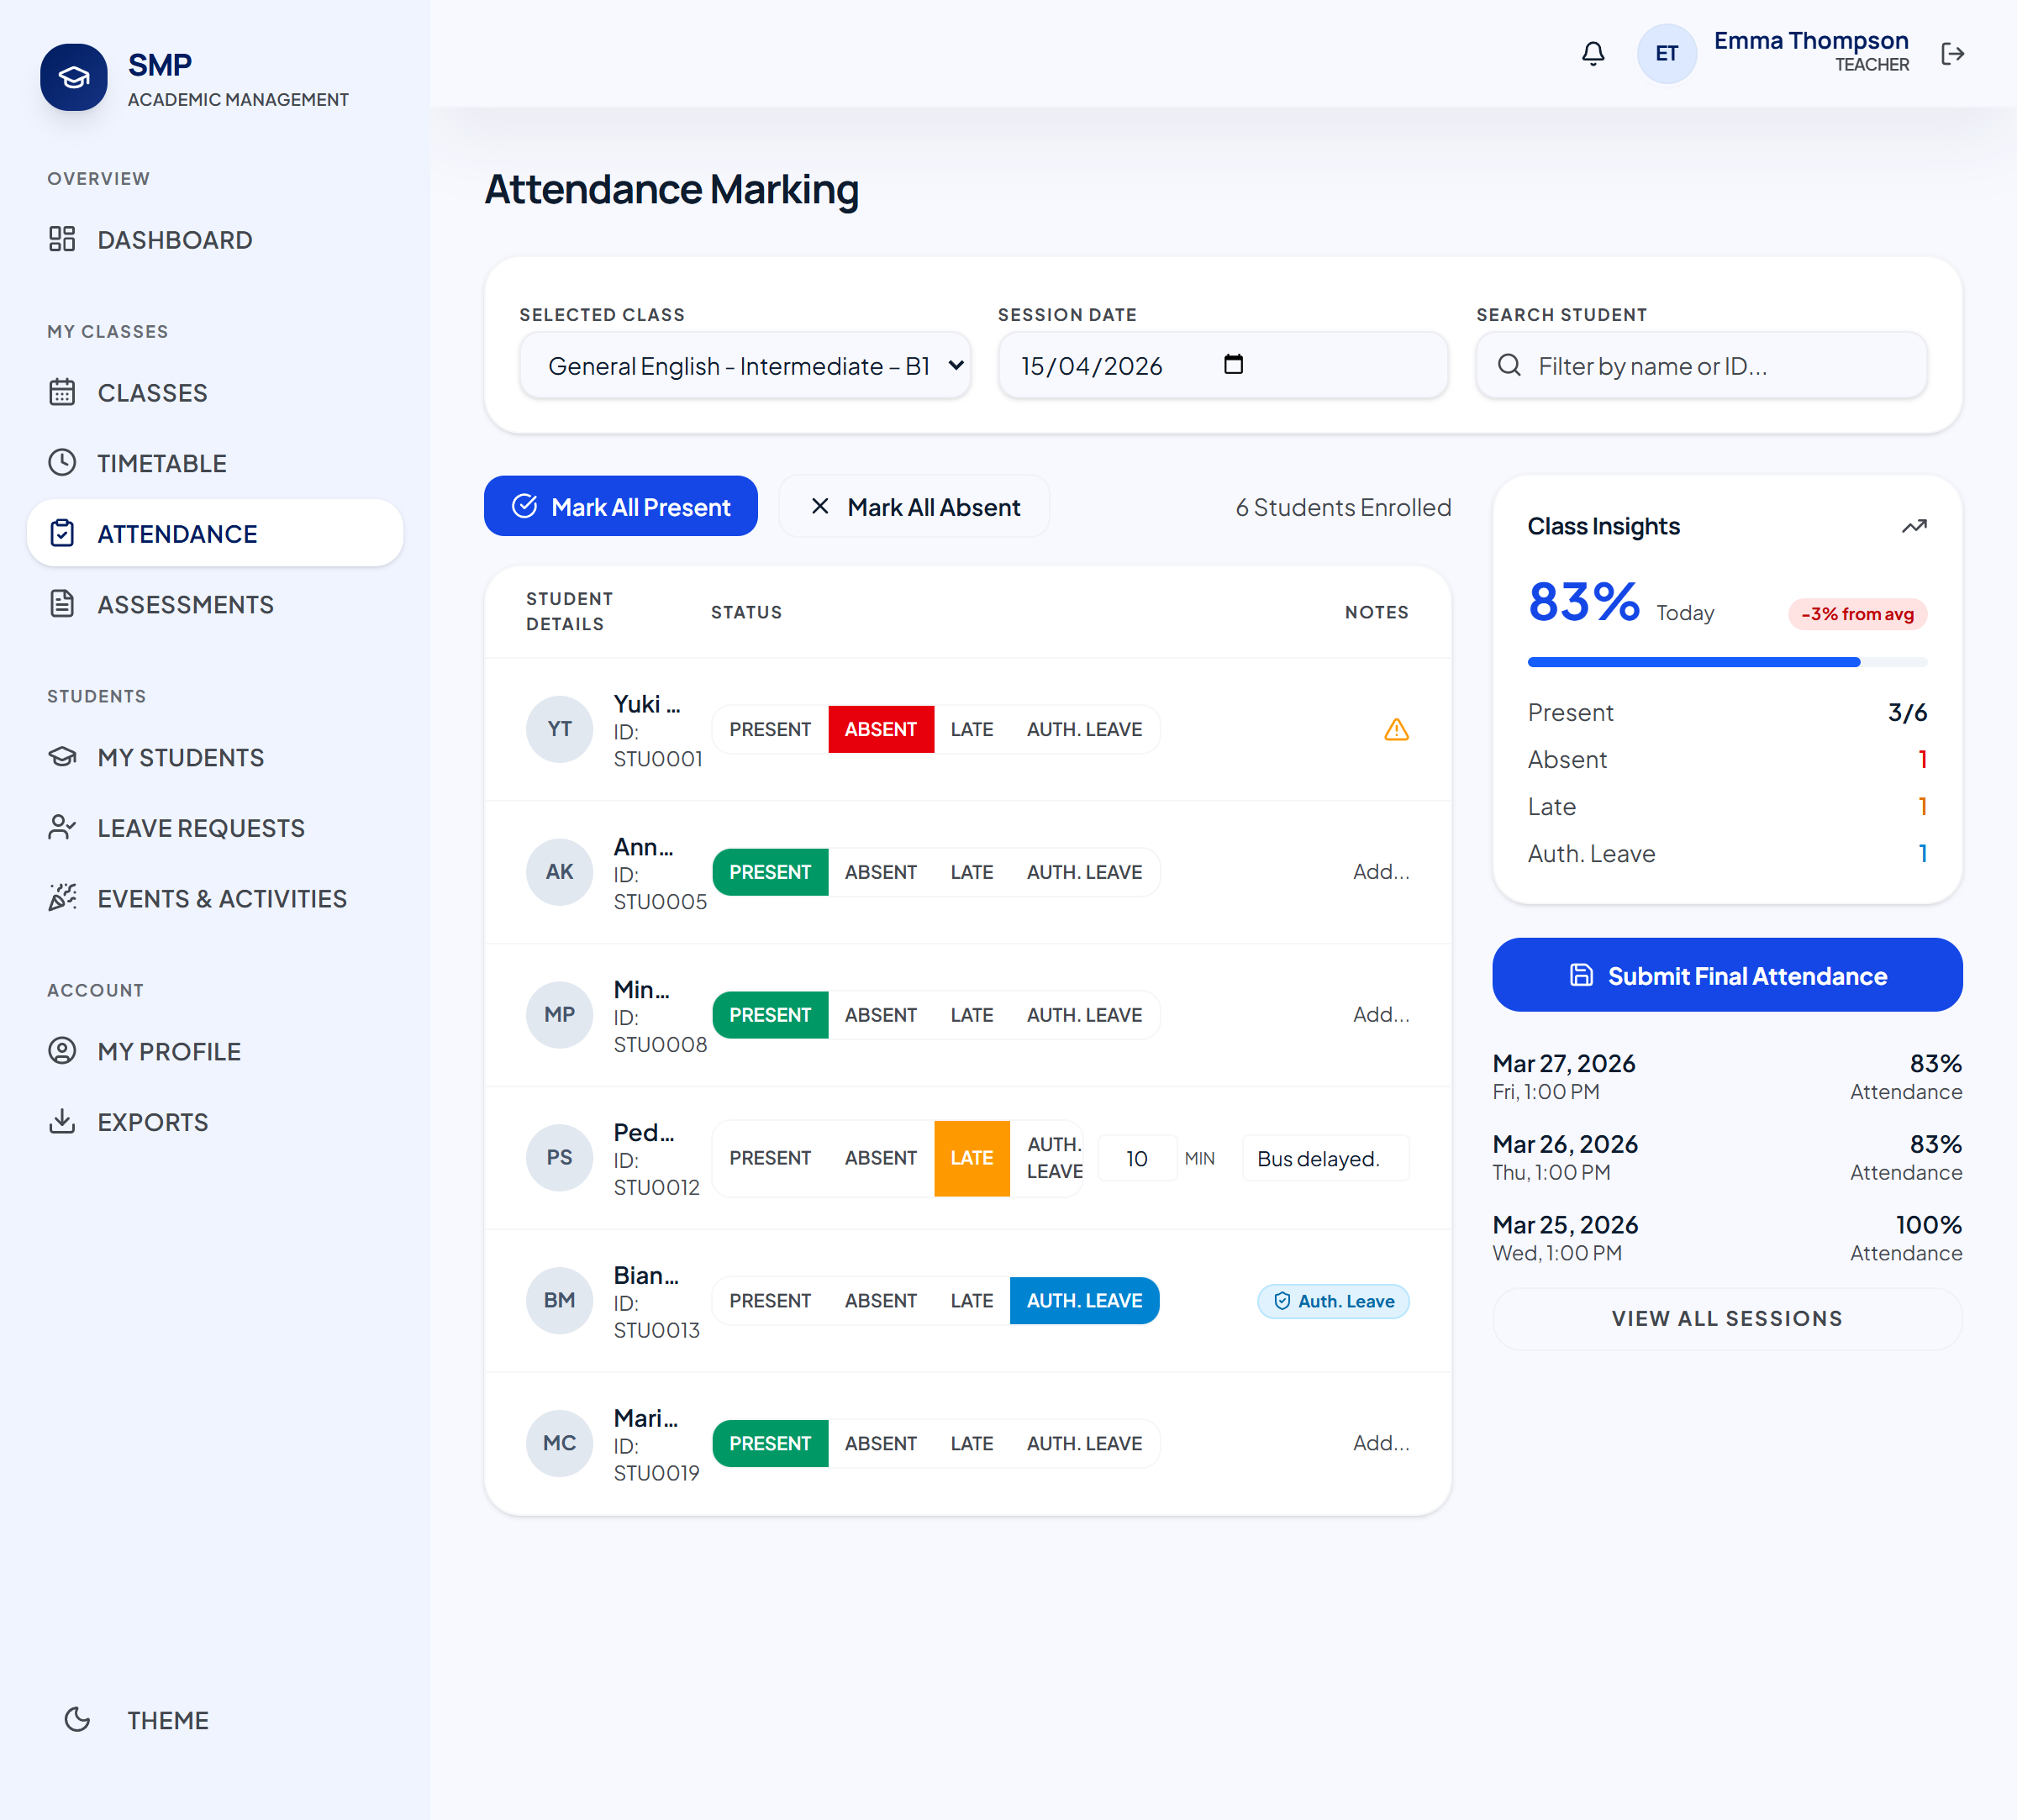This screenshot has height=1820, width=2017.
Task: Click the MP student avatar
Action: (560, 1015)
